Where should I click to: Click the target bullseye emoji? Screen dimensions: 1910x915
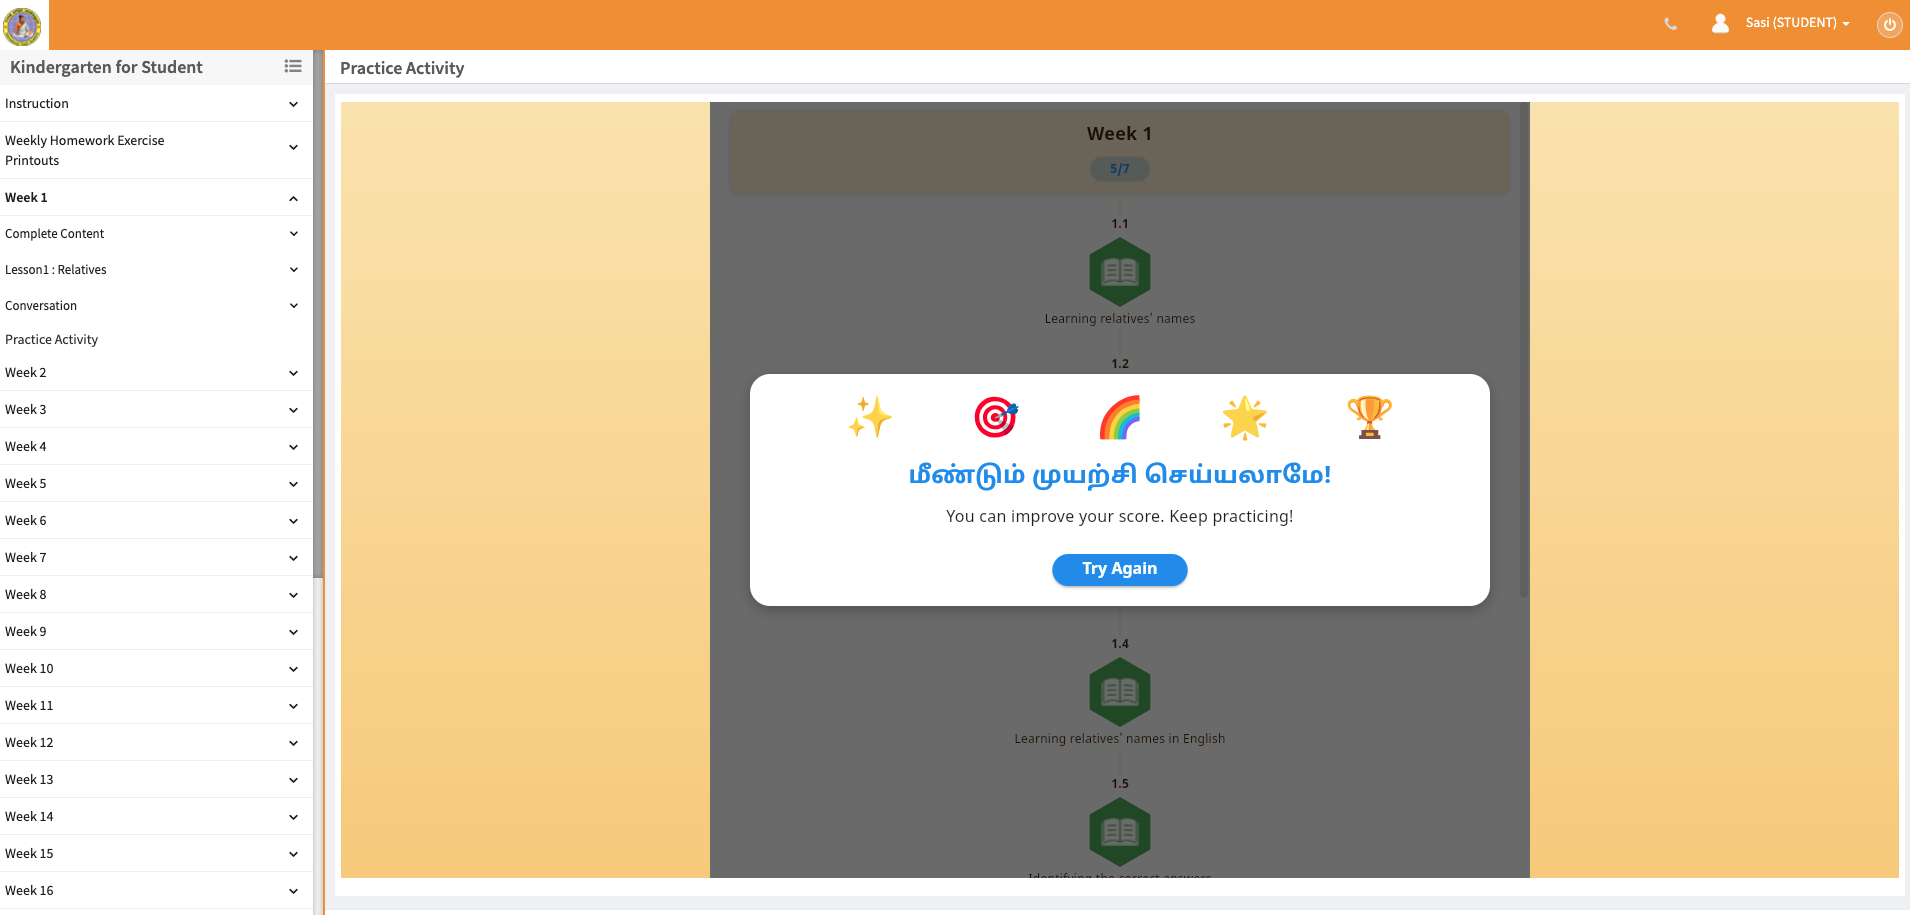[x=995, y=417]
